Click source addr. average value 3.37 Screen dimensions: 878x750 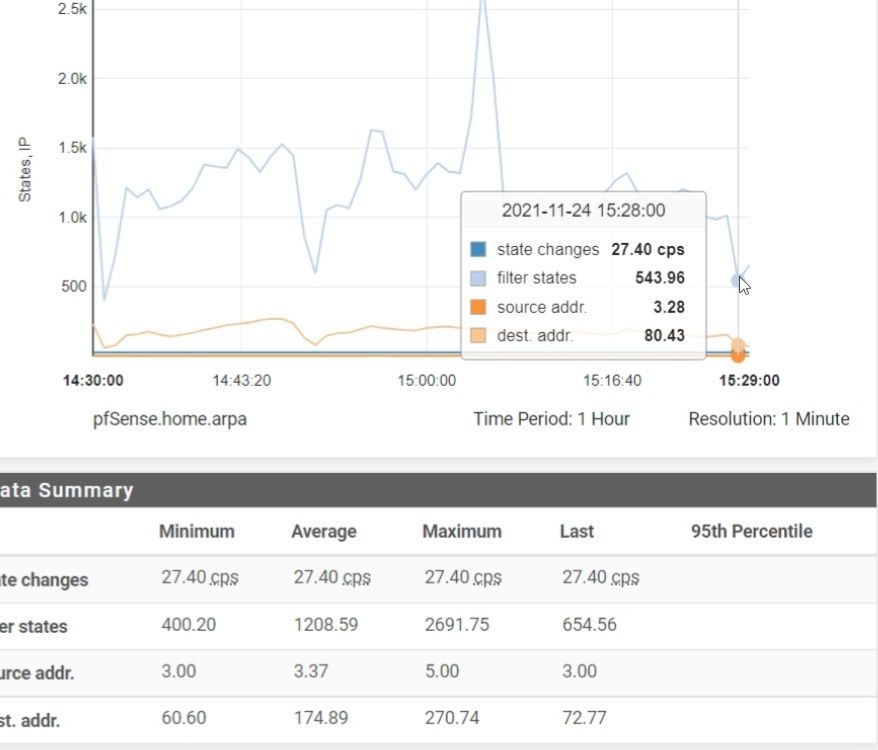(x=311, y=671)
